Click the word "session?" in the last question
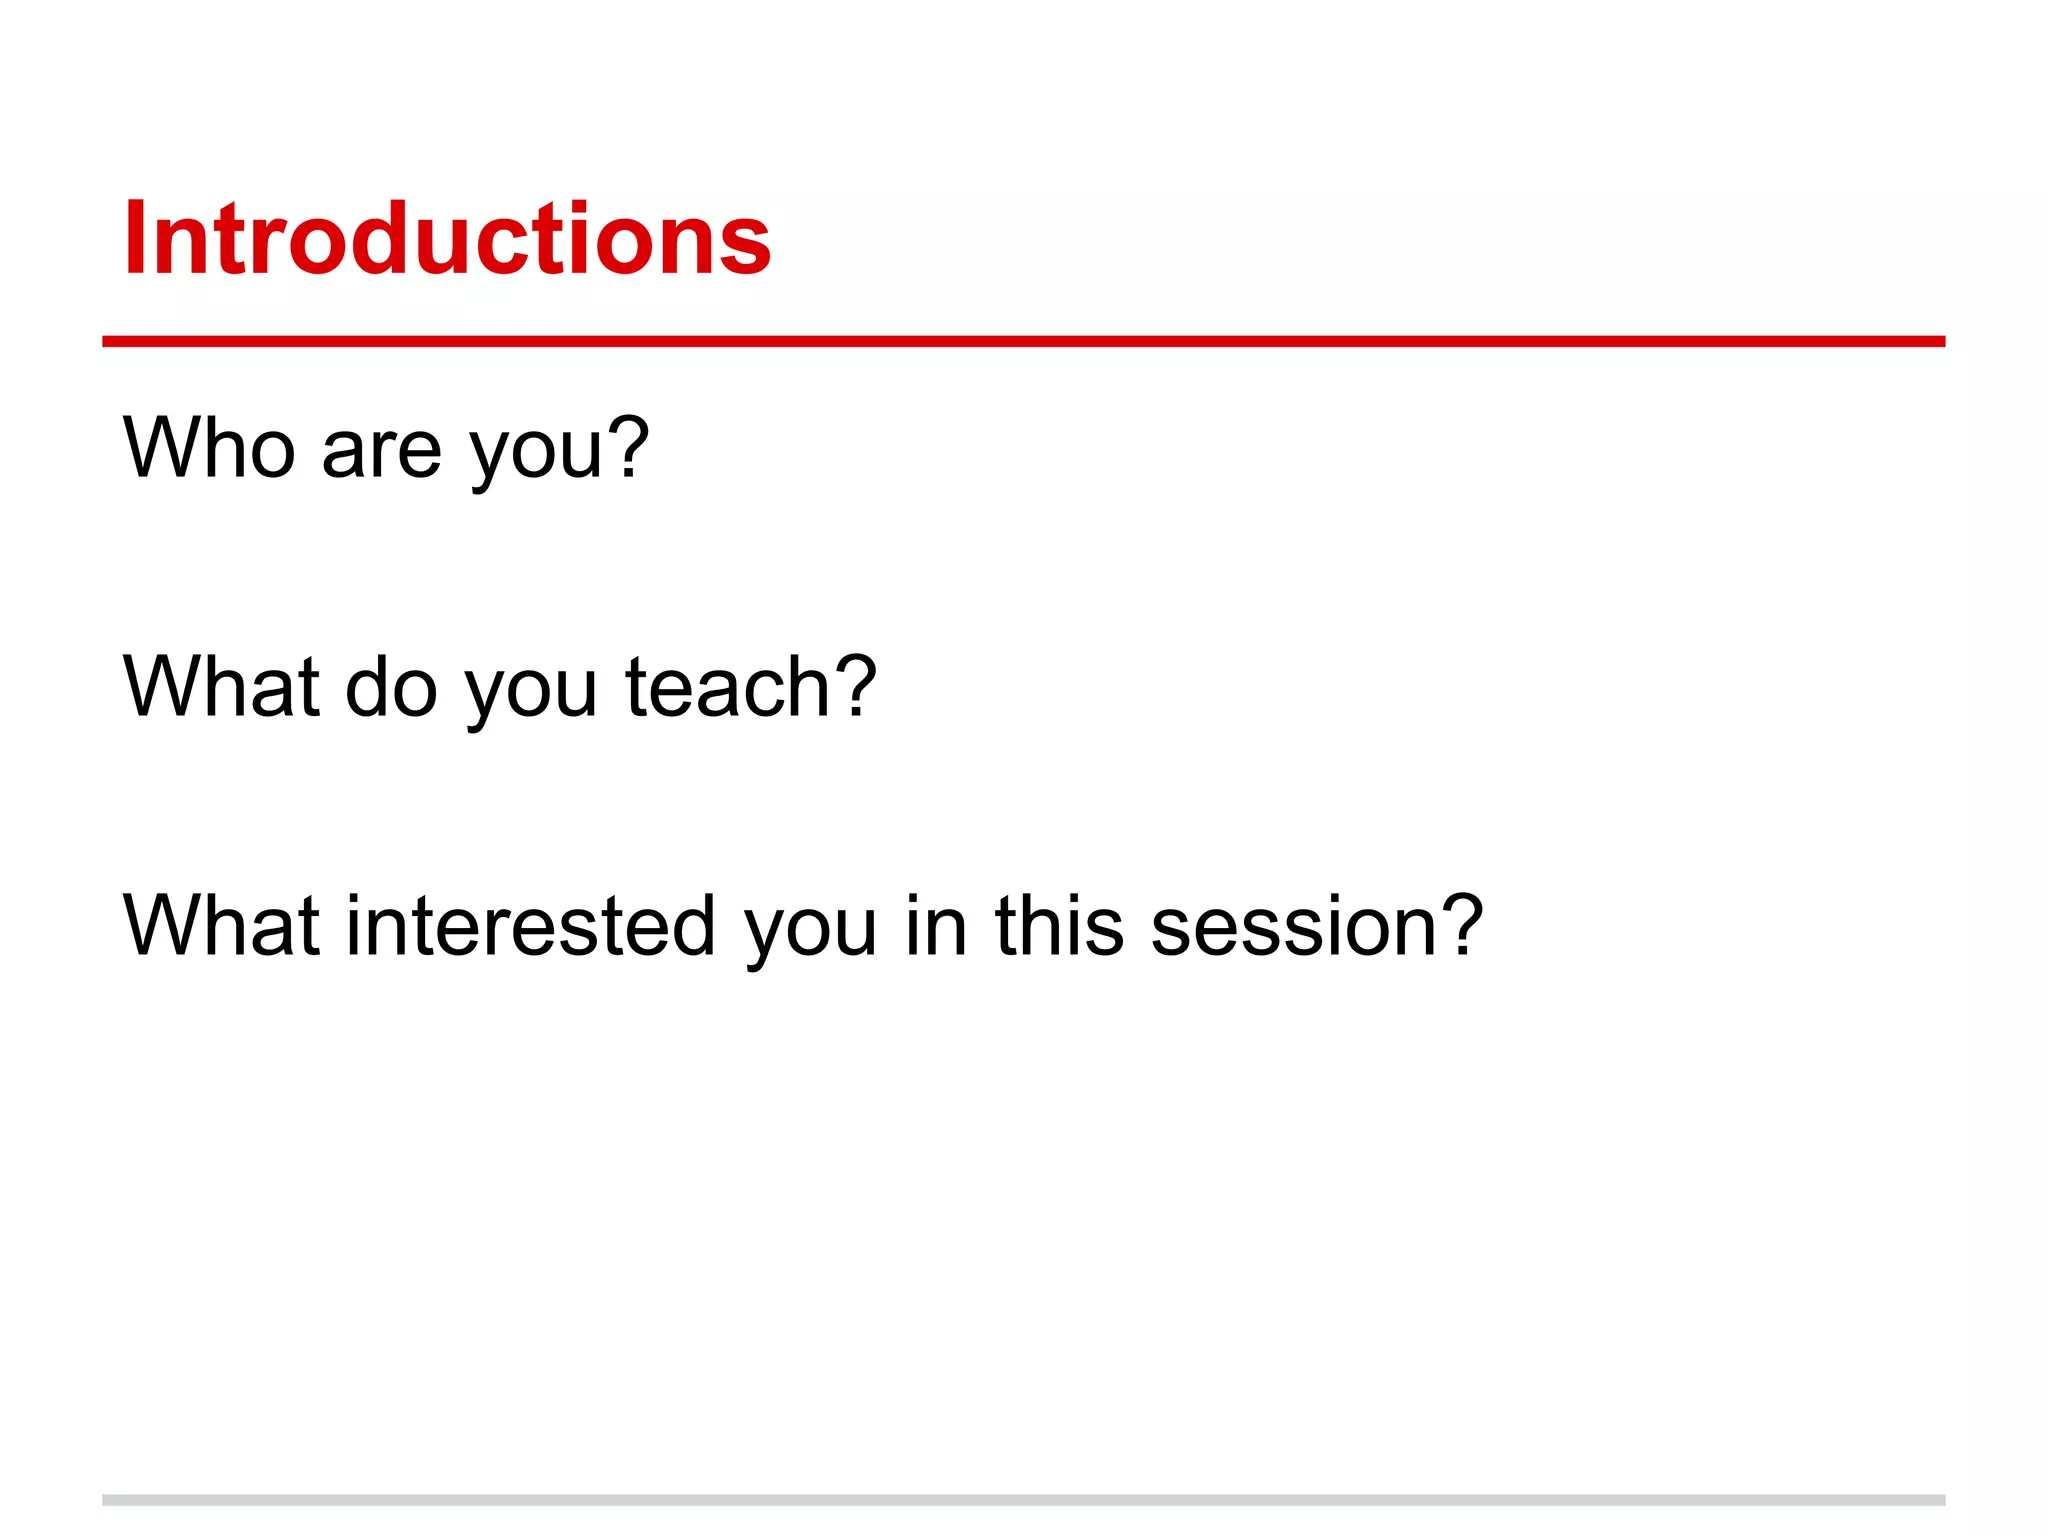The width and height of the screenshot is (2048, 1536). tap(1317, 927)
